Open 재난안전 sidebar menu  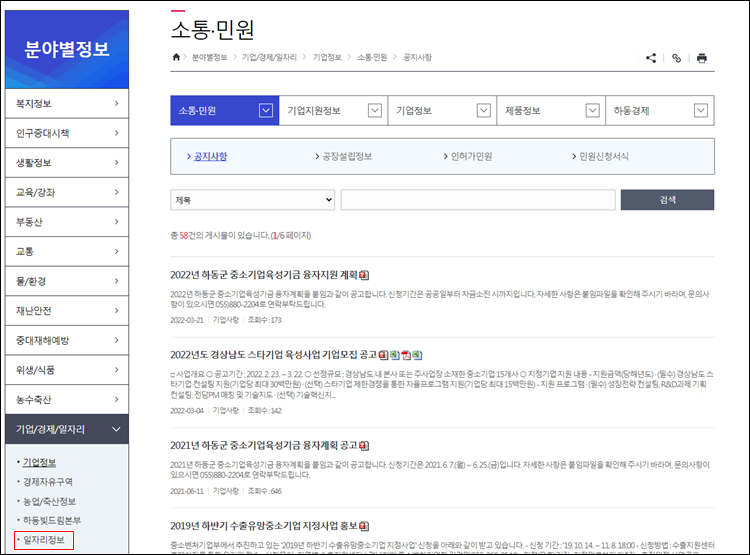click(67, 311)
